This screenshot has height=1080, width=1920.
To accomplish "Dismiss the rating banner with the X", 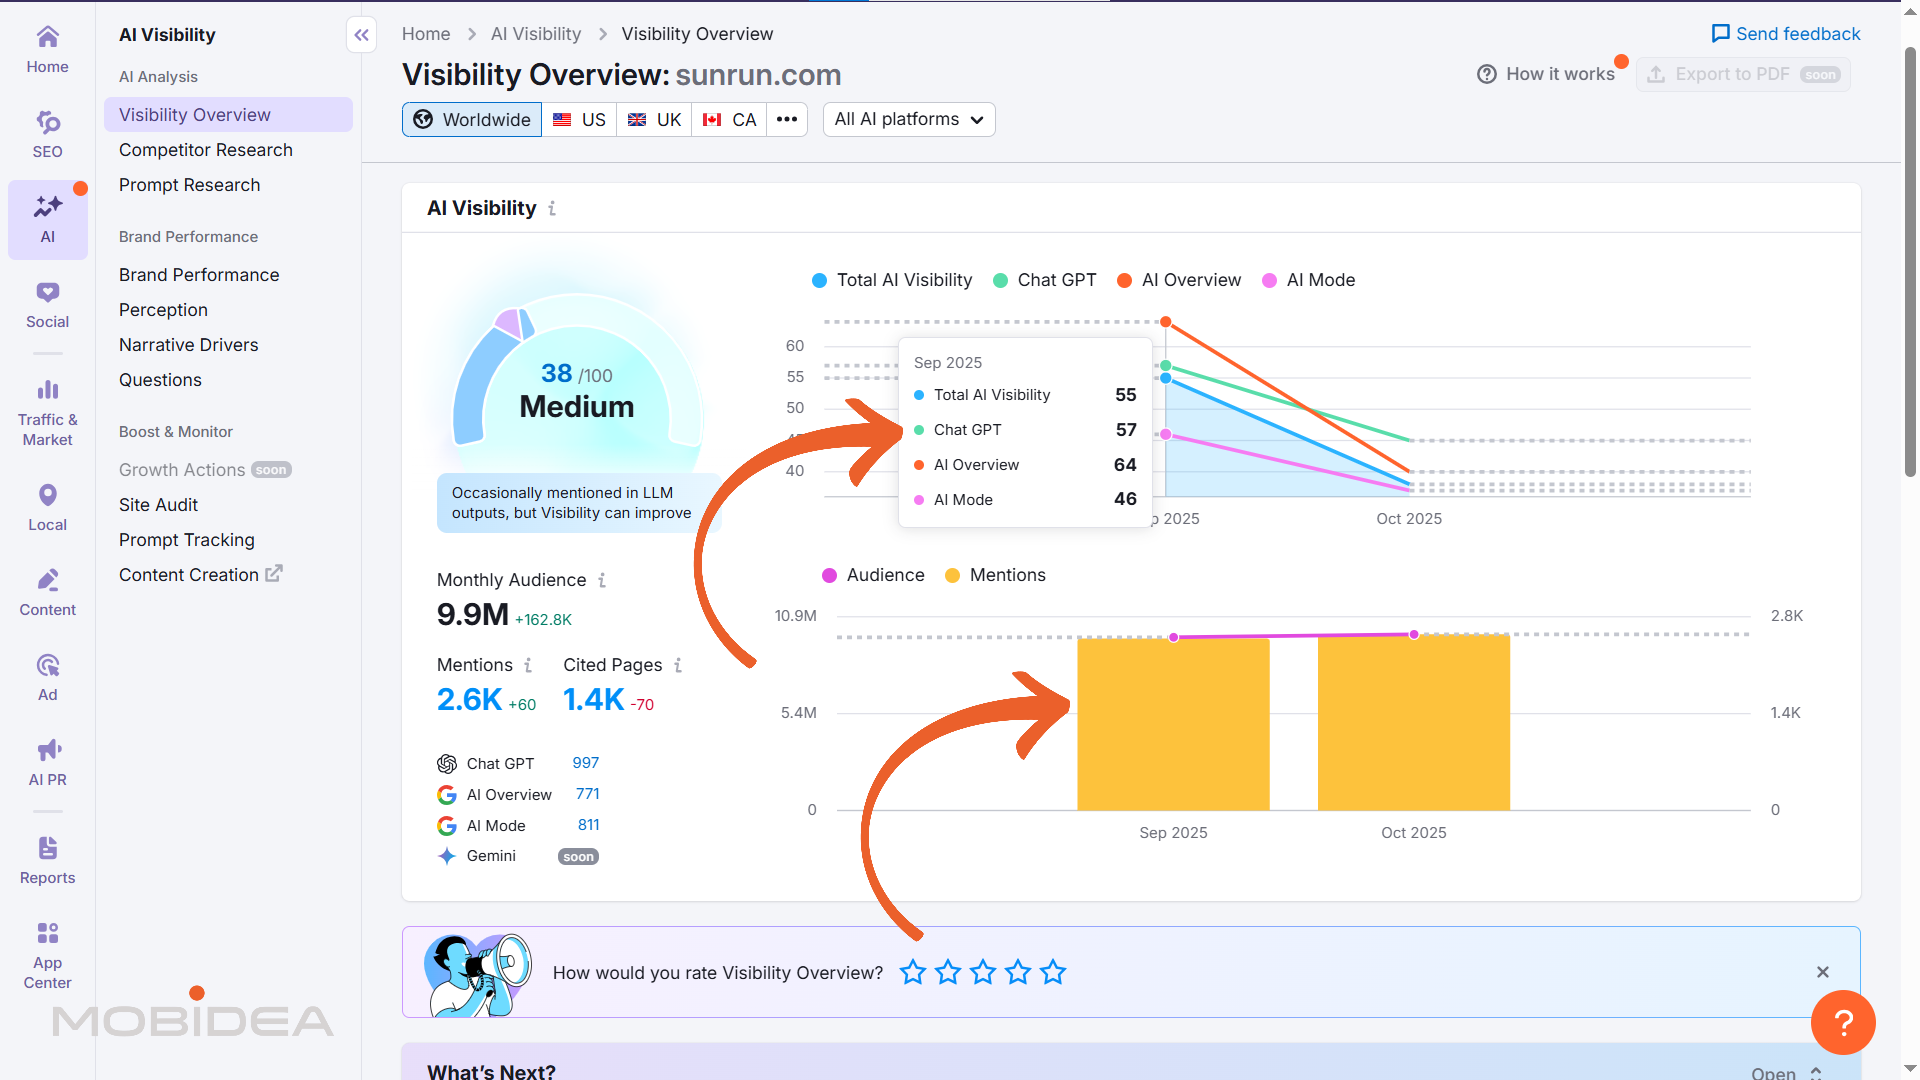I will [1822, 971].
